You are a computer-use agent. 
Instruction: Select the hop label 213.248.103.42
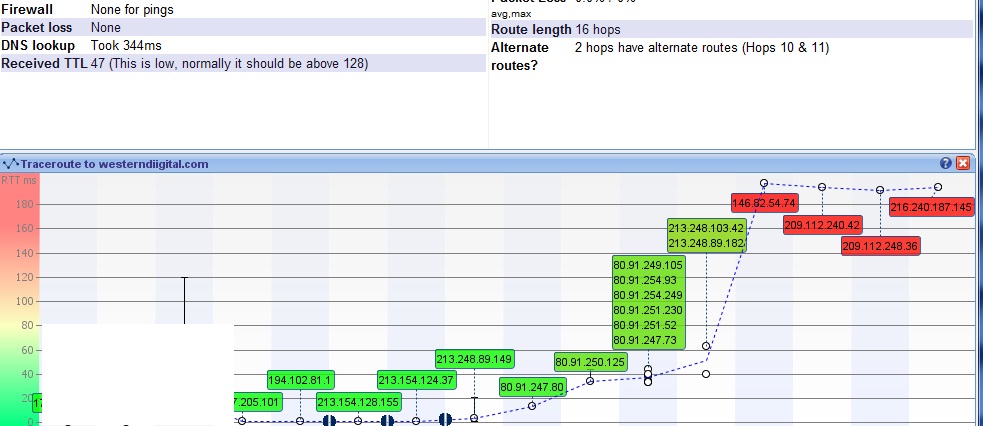[x=706, y=228]
